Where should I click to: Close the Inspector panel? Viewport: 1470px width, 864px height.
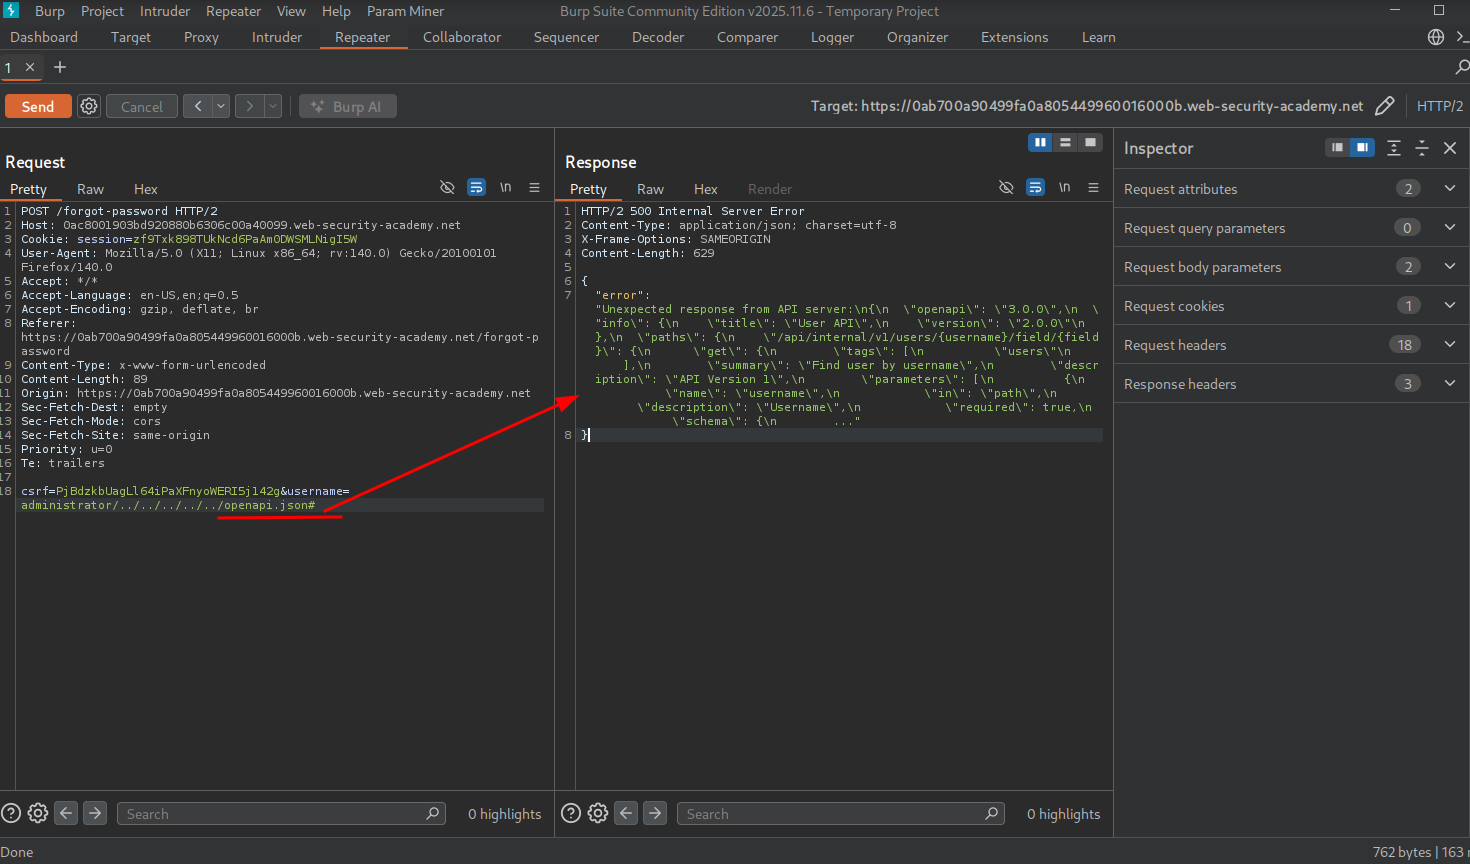point(1450,148)
